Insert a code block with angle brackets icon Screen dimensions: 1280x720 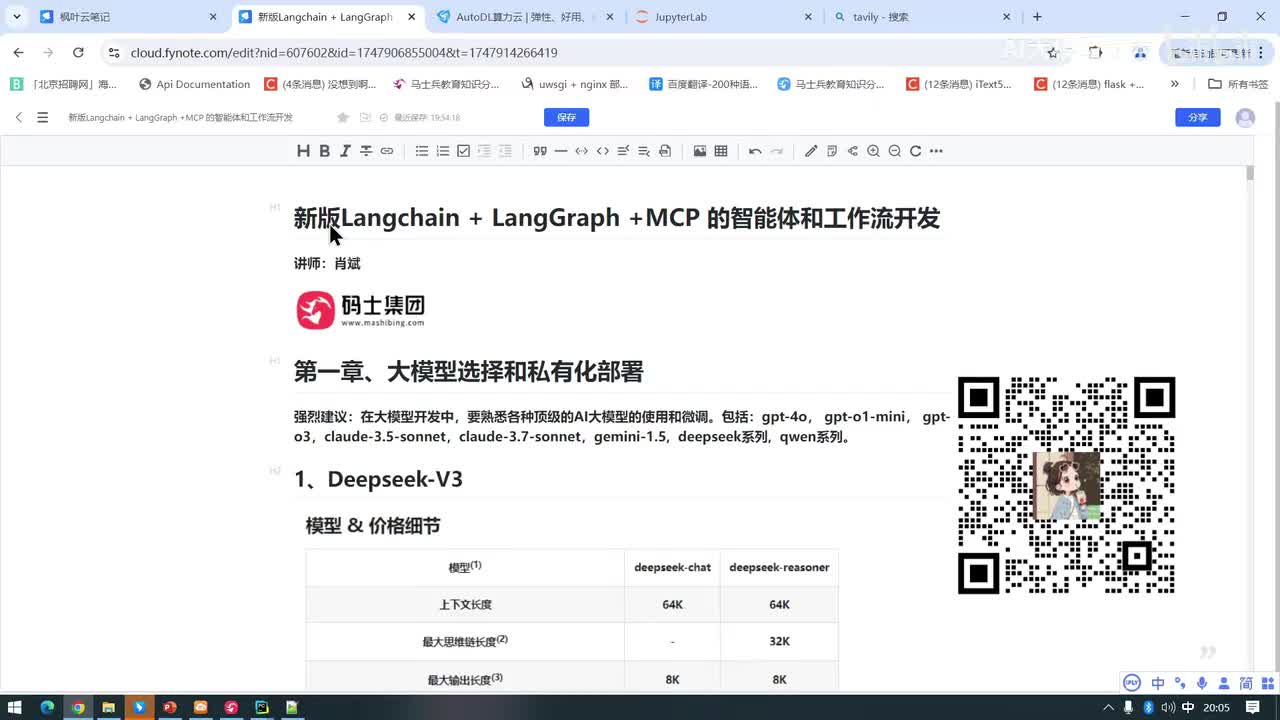(602, 151)
